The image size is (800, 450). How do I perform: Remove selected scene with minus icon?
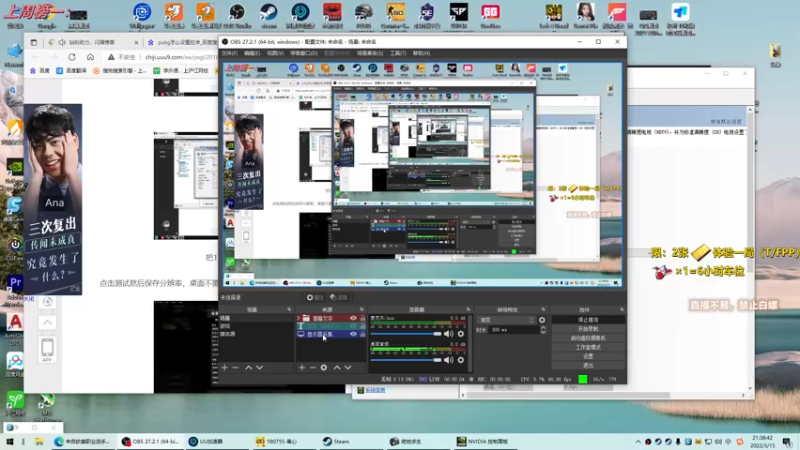tap(235, 367)
